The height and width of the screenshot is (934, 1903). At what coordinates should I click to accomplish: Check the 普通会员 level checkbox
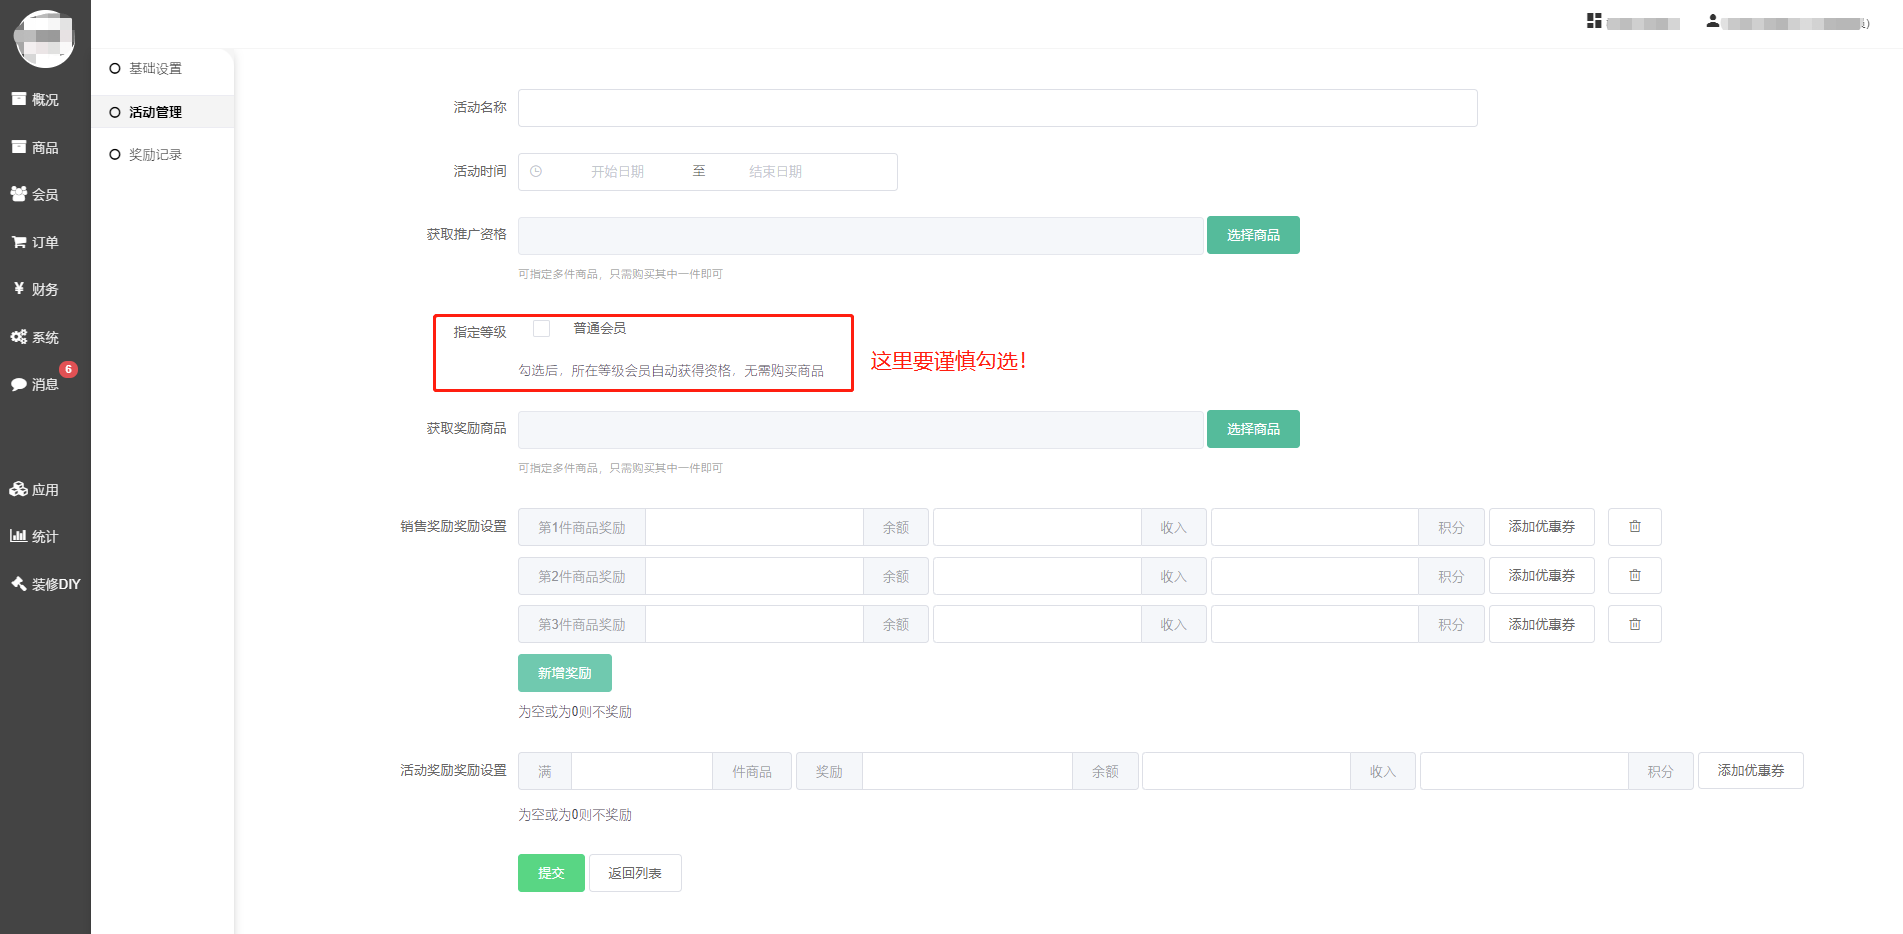pos(542,329)
